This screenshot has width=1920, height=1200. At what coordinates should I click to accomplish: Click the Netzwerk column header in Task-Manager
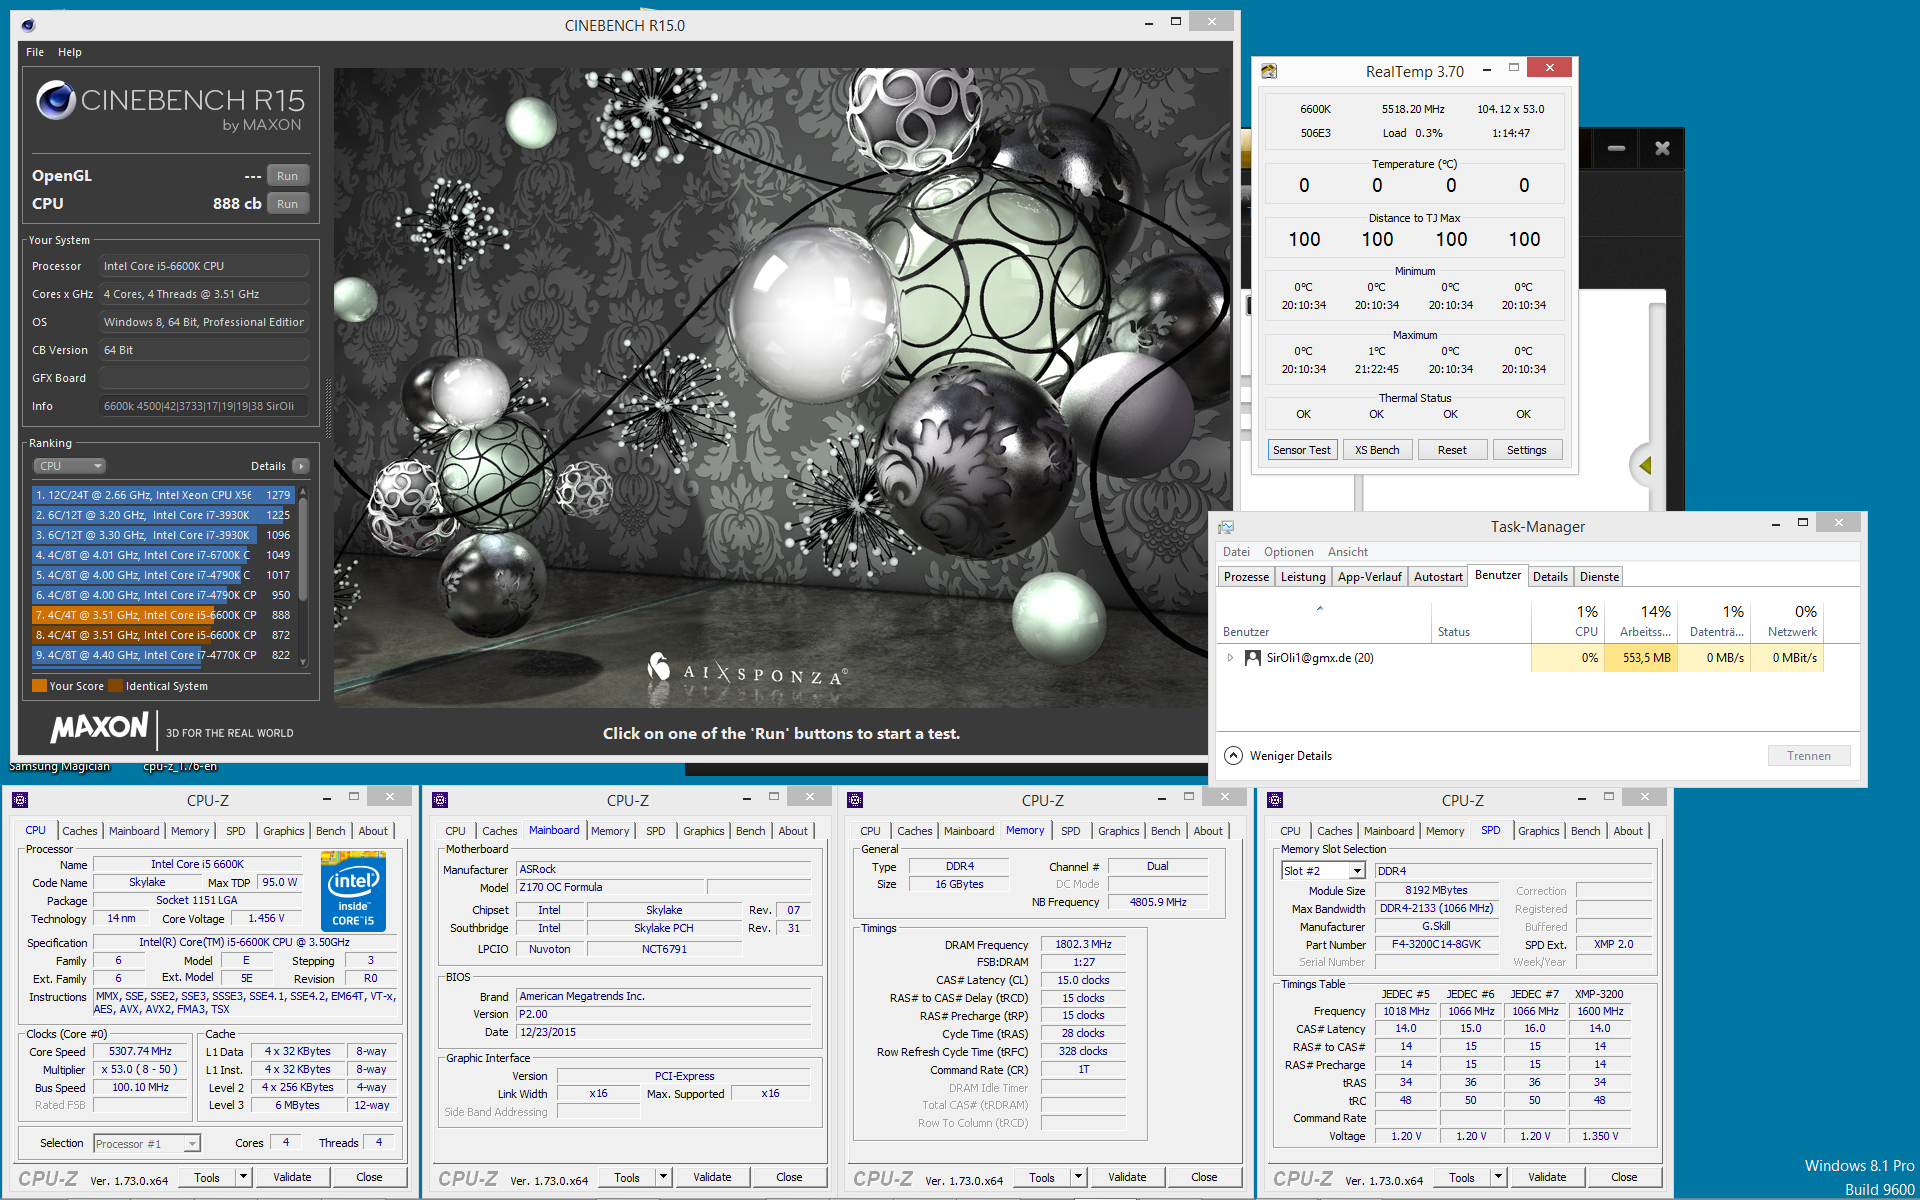(1787, 620)
